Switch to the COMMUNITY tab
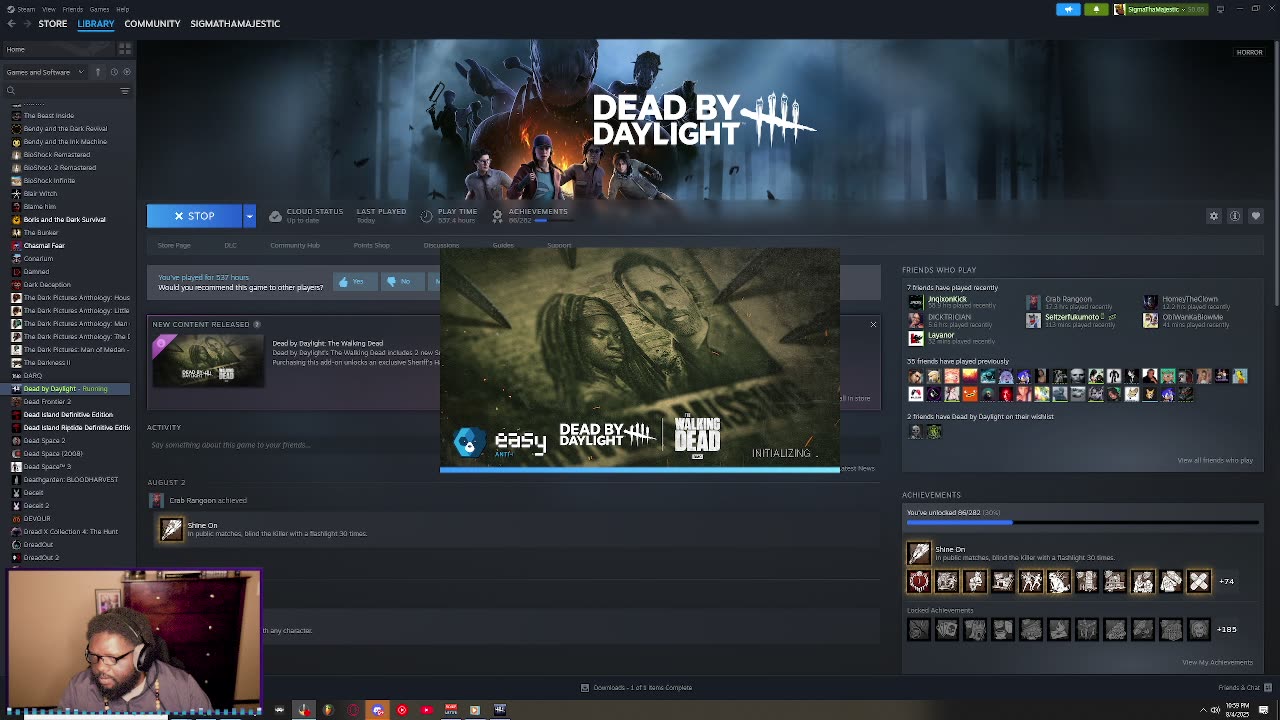 point(152,23)
